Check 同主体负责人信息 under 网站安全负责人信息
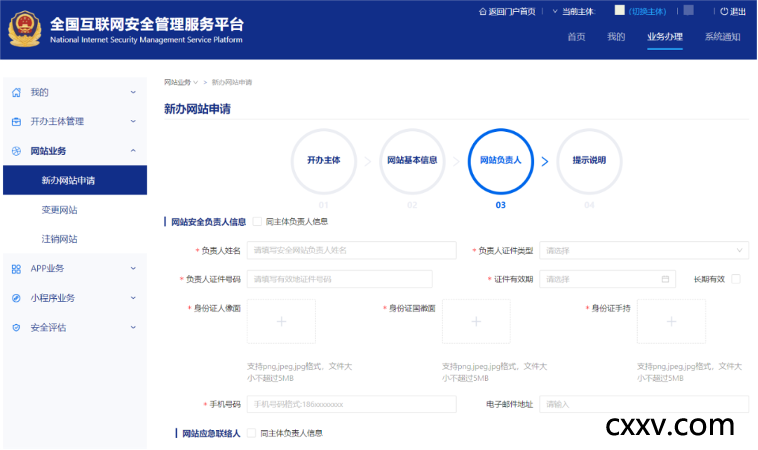Image resolution: width=758 pixels, height=450 pixels. pos(258,222)
